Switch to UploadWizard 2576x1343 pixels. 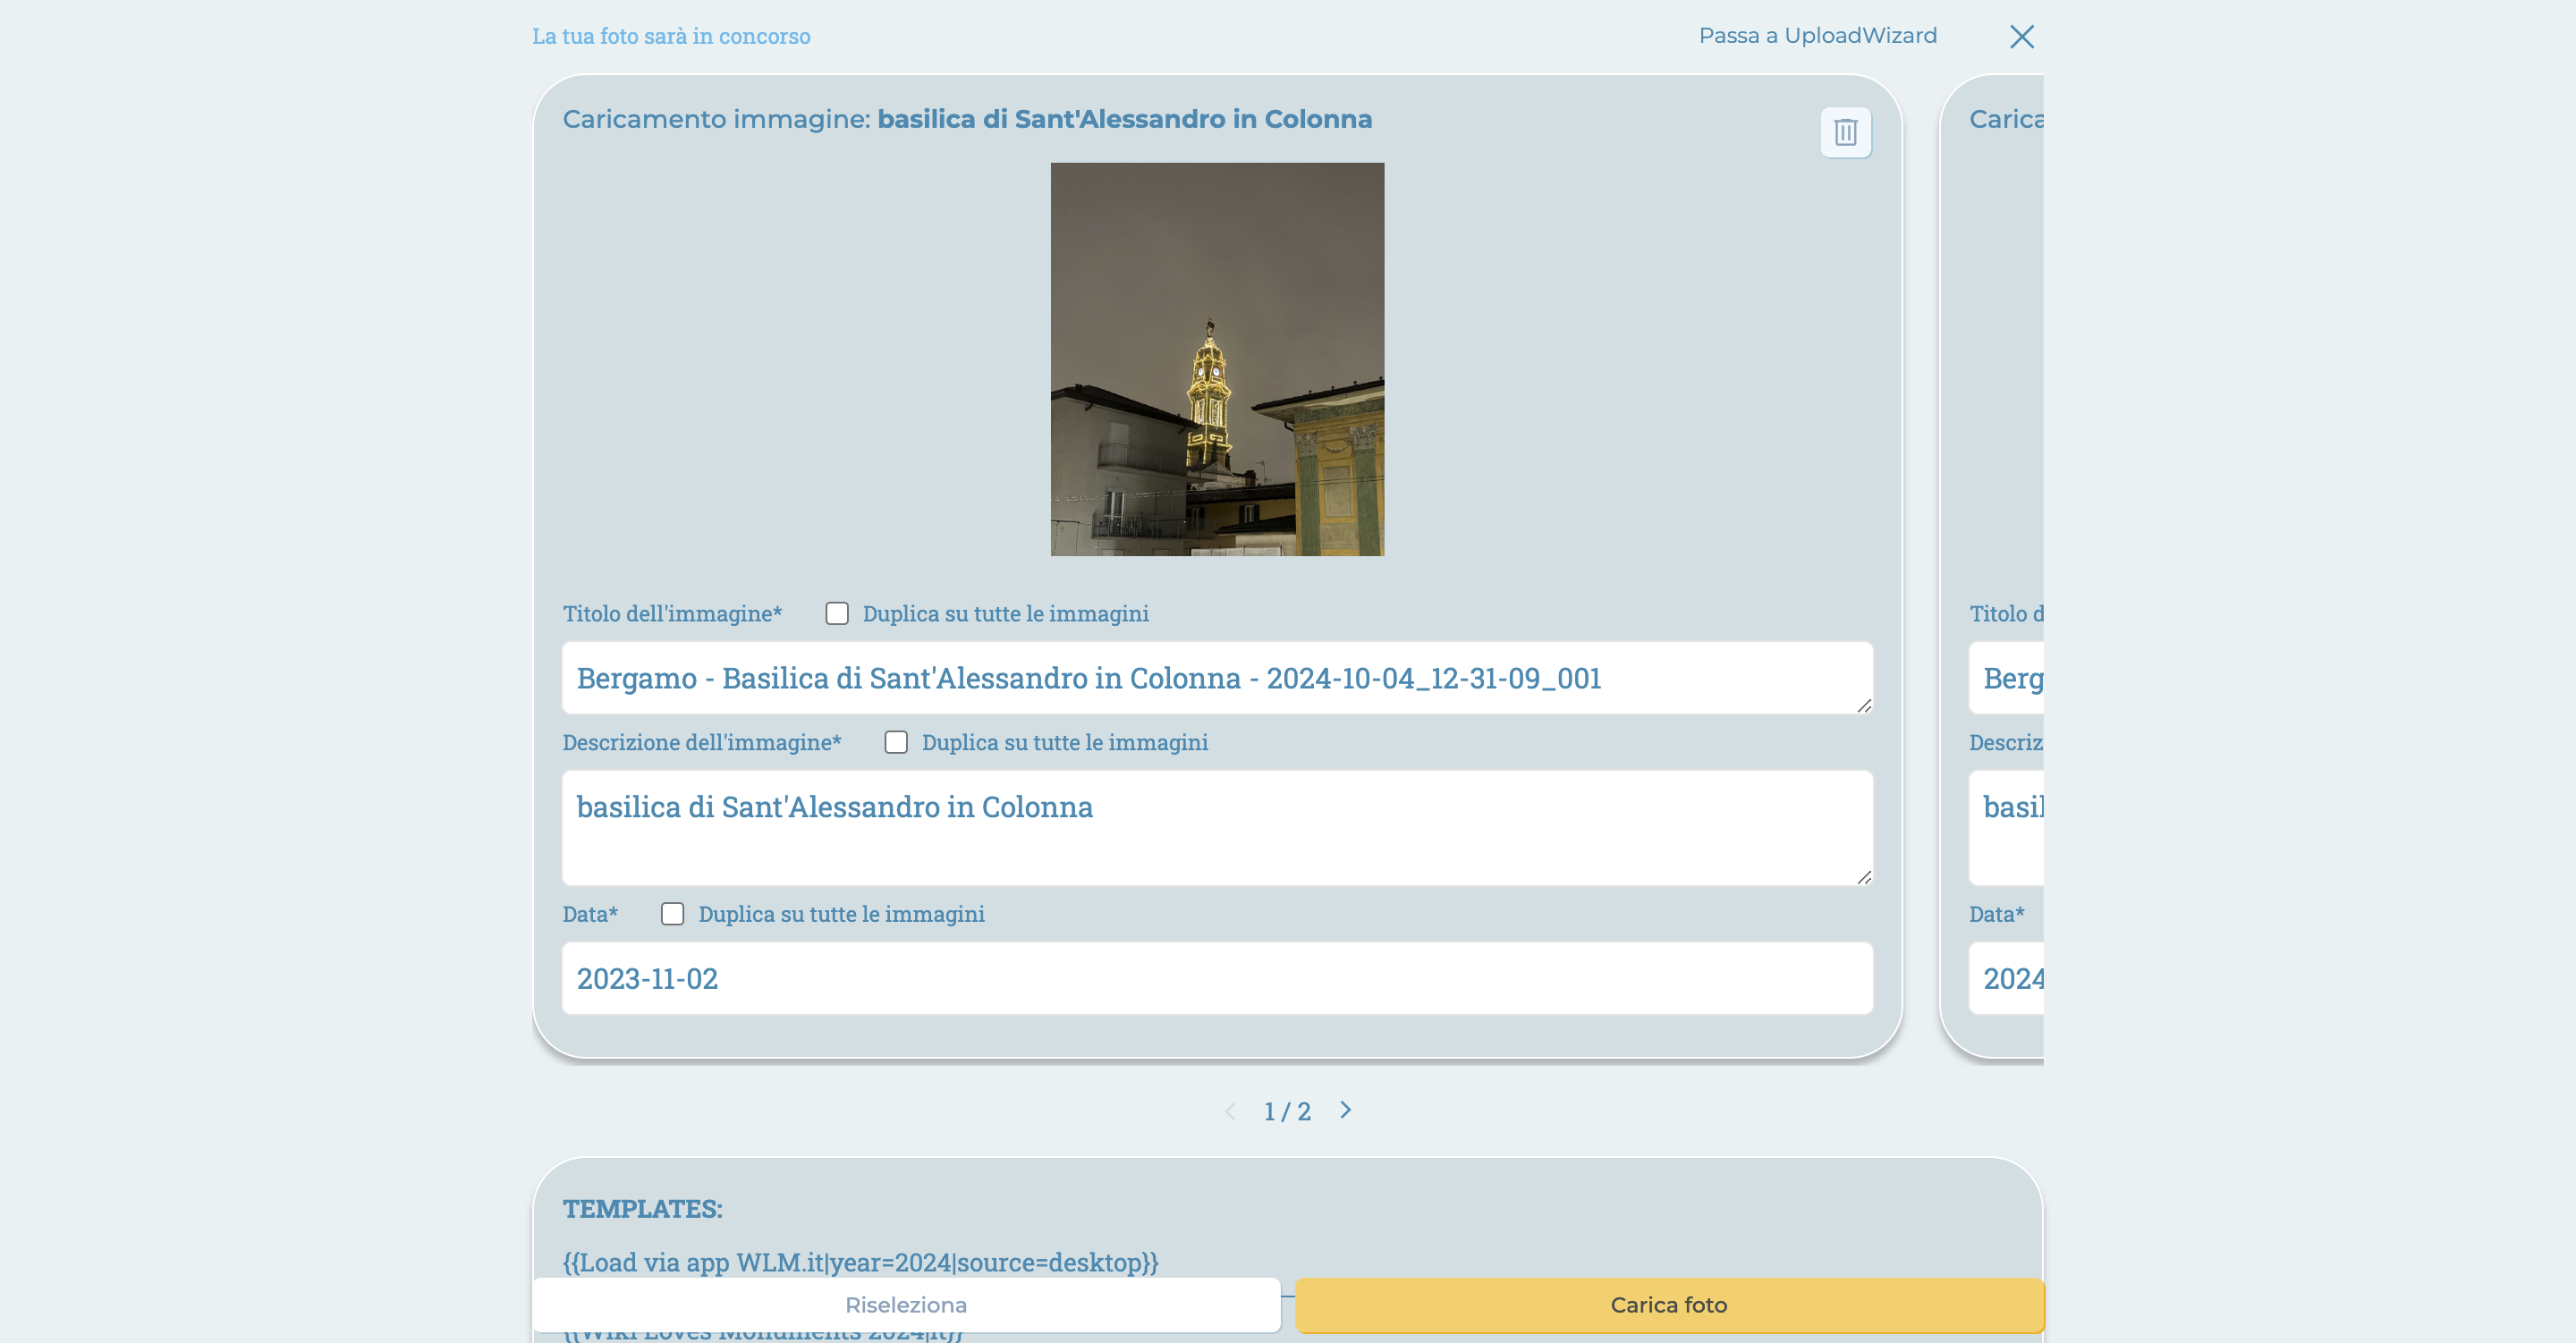(x=1817, y=35)
